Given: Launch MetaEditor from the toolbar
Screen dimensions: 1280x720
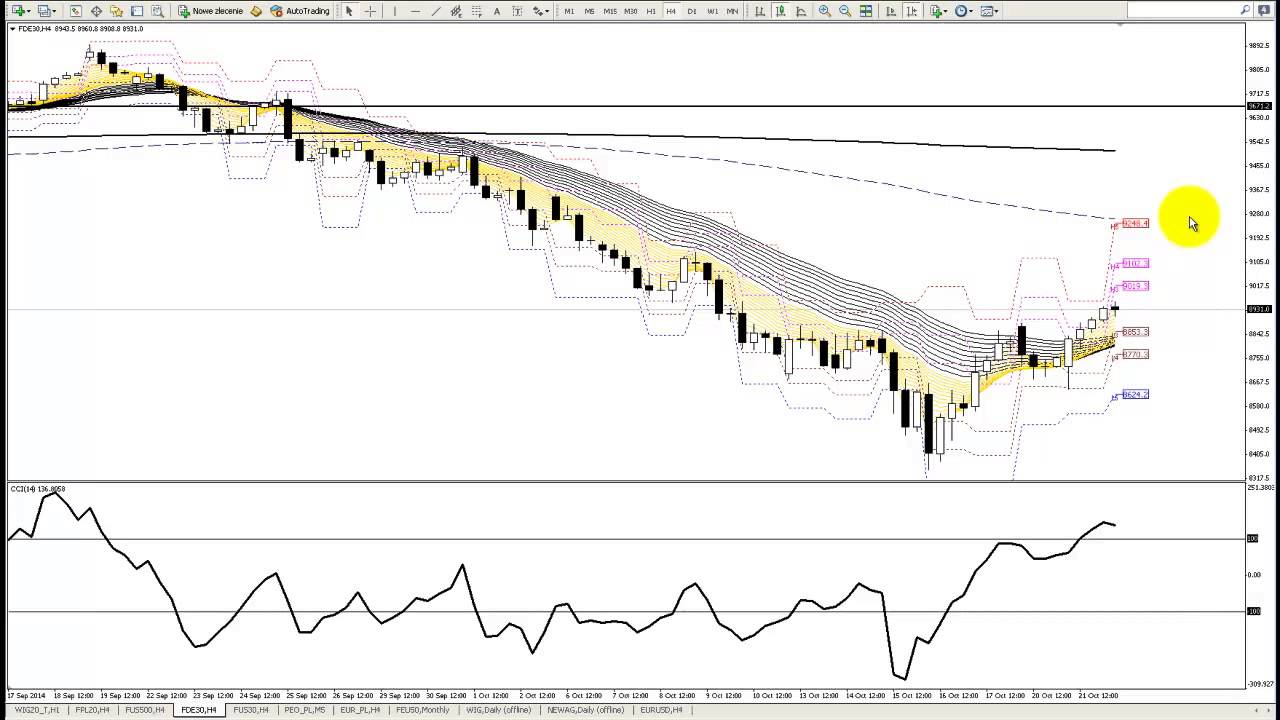Looking at the screenshot, I should [256, 11].
